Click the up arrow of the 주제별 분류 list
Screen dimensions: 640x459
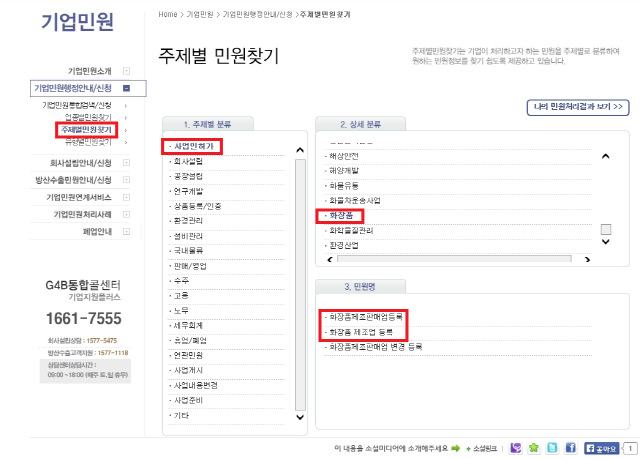click(300, 150)
